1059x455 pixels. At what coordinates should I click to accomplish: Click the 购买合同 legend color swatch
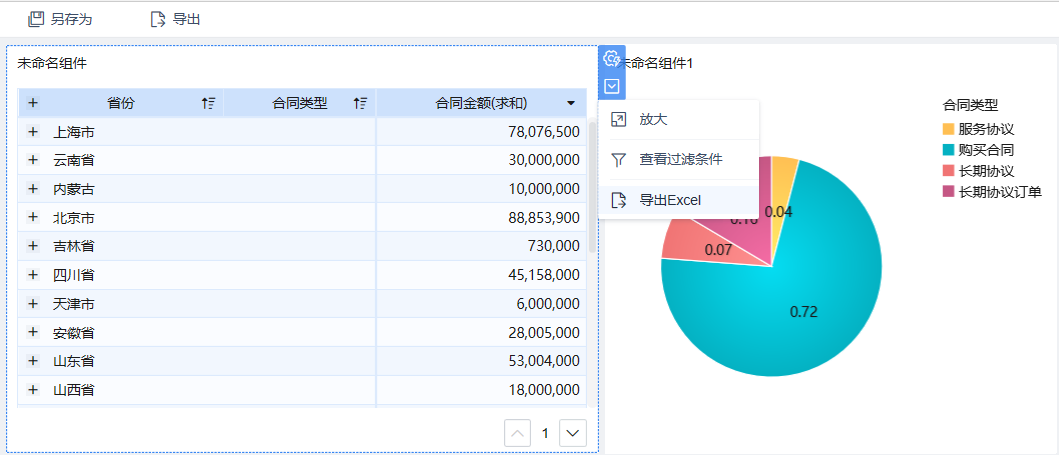point(948,150)
